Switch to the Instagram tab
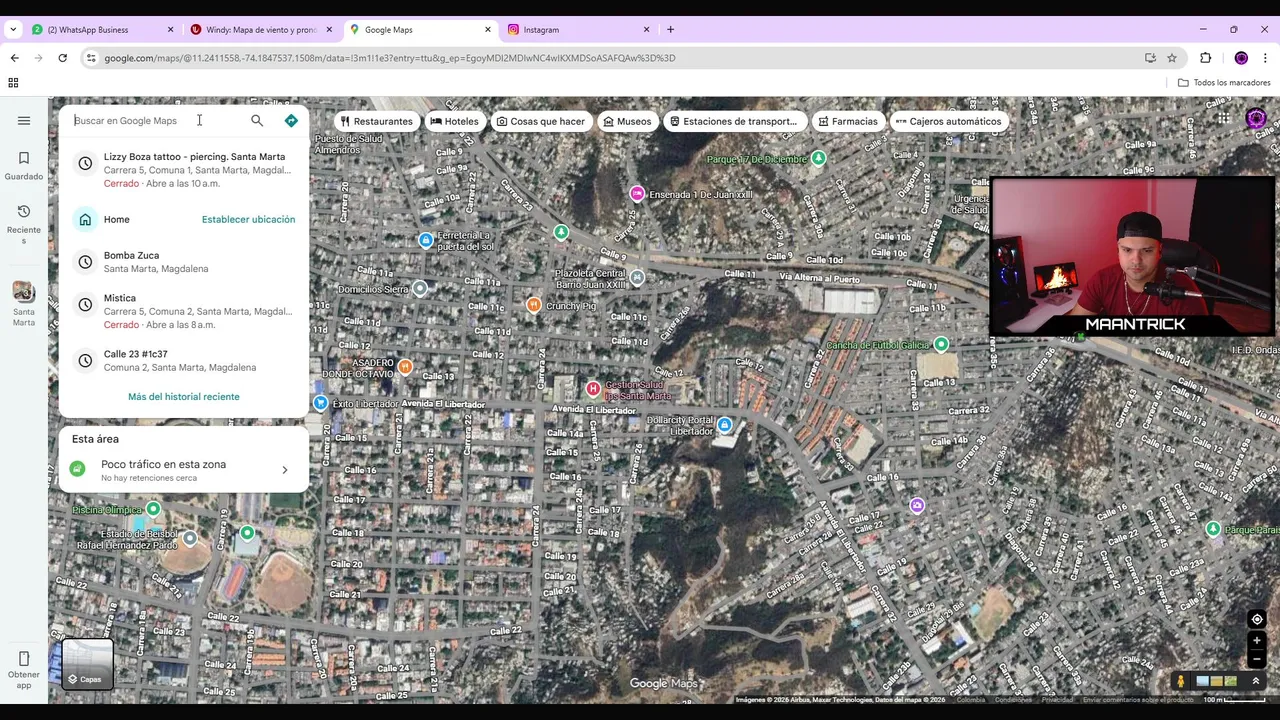This screenshot has width=1280, height=720. [x=578, y=30]
